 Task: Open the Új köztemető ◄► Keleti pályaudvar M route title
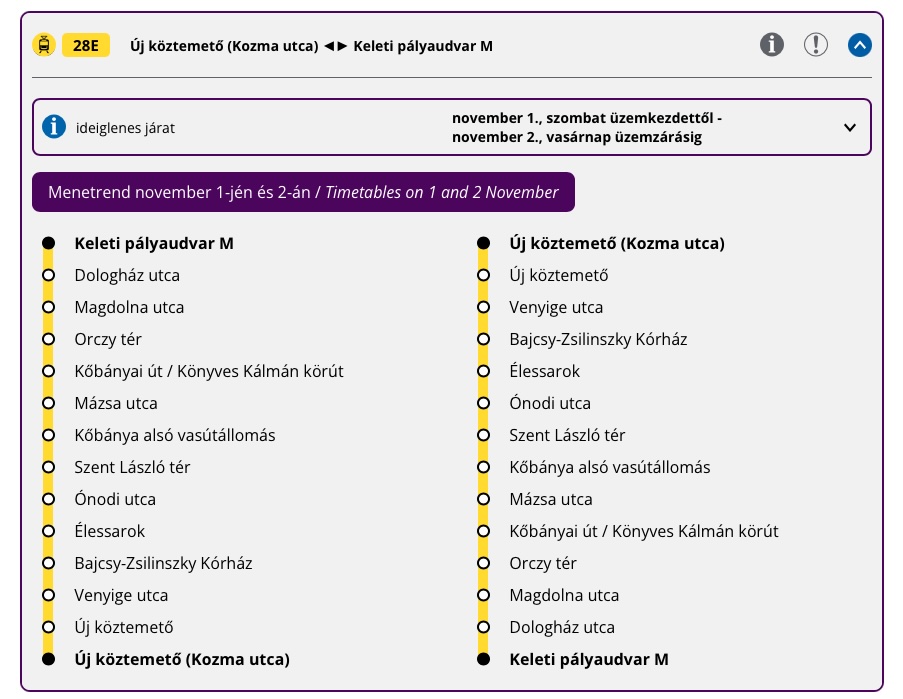311,46
